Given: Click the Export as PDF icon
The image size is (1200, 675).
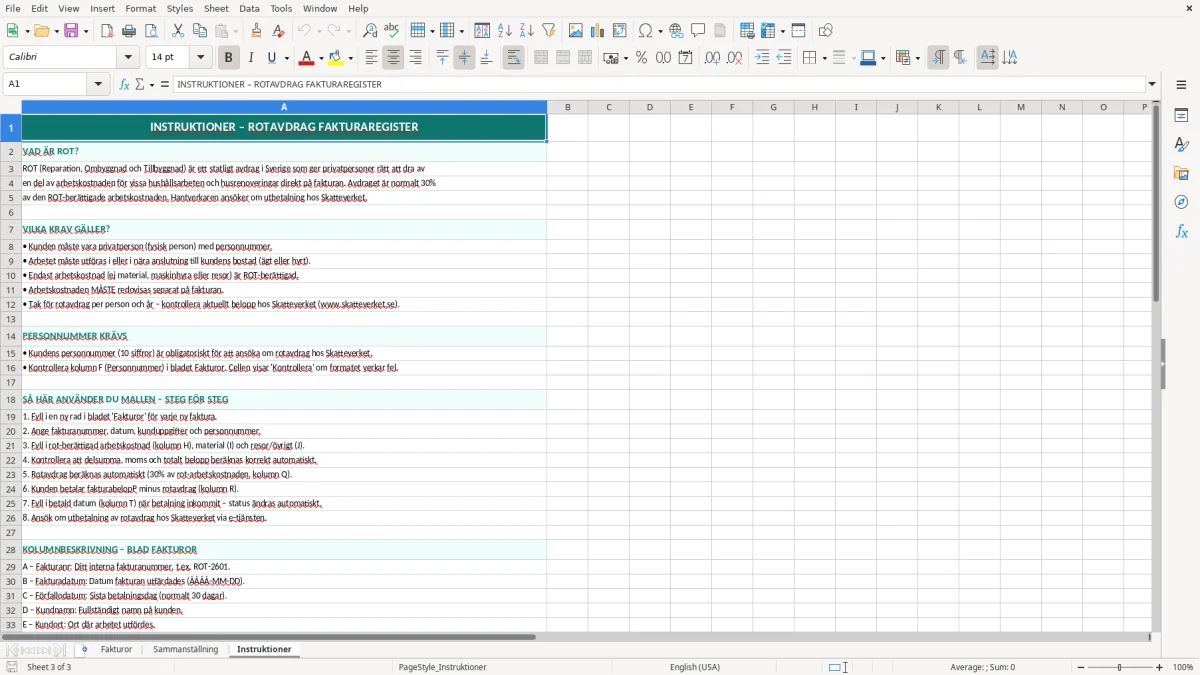Looking at the screenshot, I should pyautogui.click(x=107, y=31).
